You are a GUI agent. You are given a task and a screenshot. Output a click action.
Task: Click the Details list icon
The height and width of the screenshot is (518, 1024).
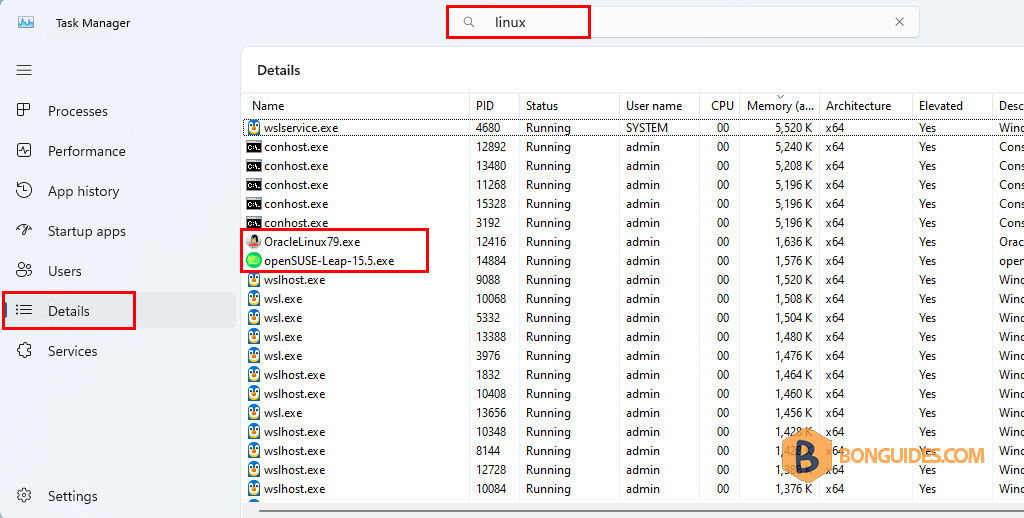(x=24, y=310)
